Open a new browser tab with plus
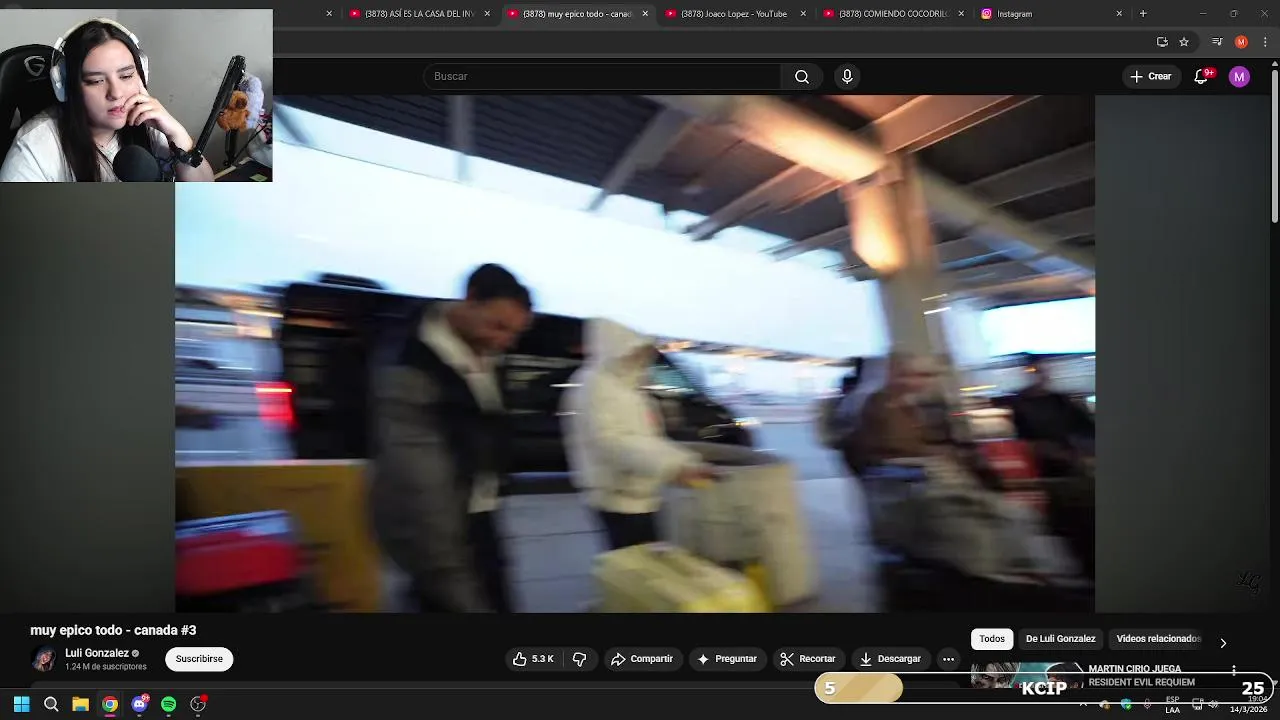 pyautogui.click(x=1143, y=14)
